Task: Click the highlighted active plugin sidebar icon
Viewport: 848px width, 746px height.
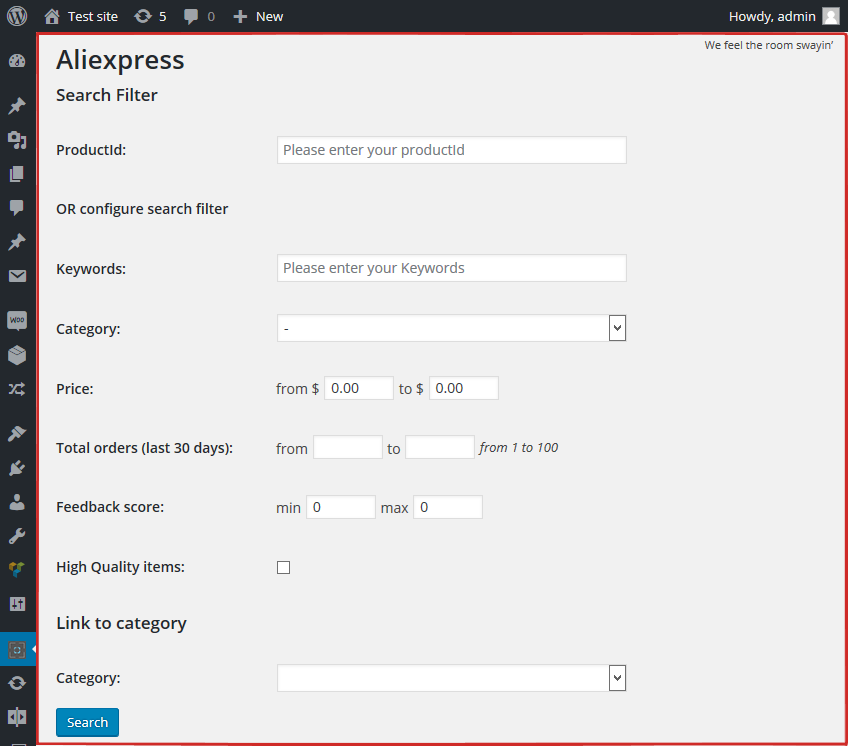Action: [x=17, y=649]
